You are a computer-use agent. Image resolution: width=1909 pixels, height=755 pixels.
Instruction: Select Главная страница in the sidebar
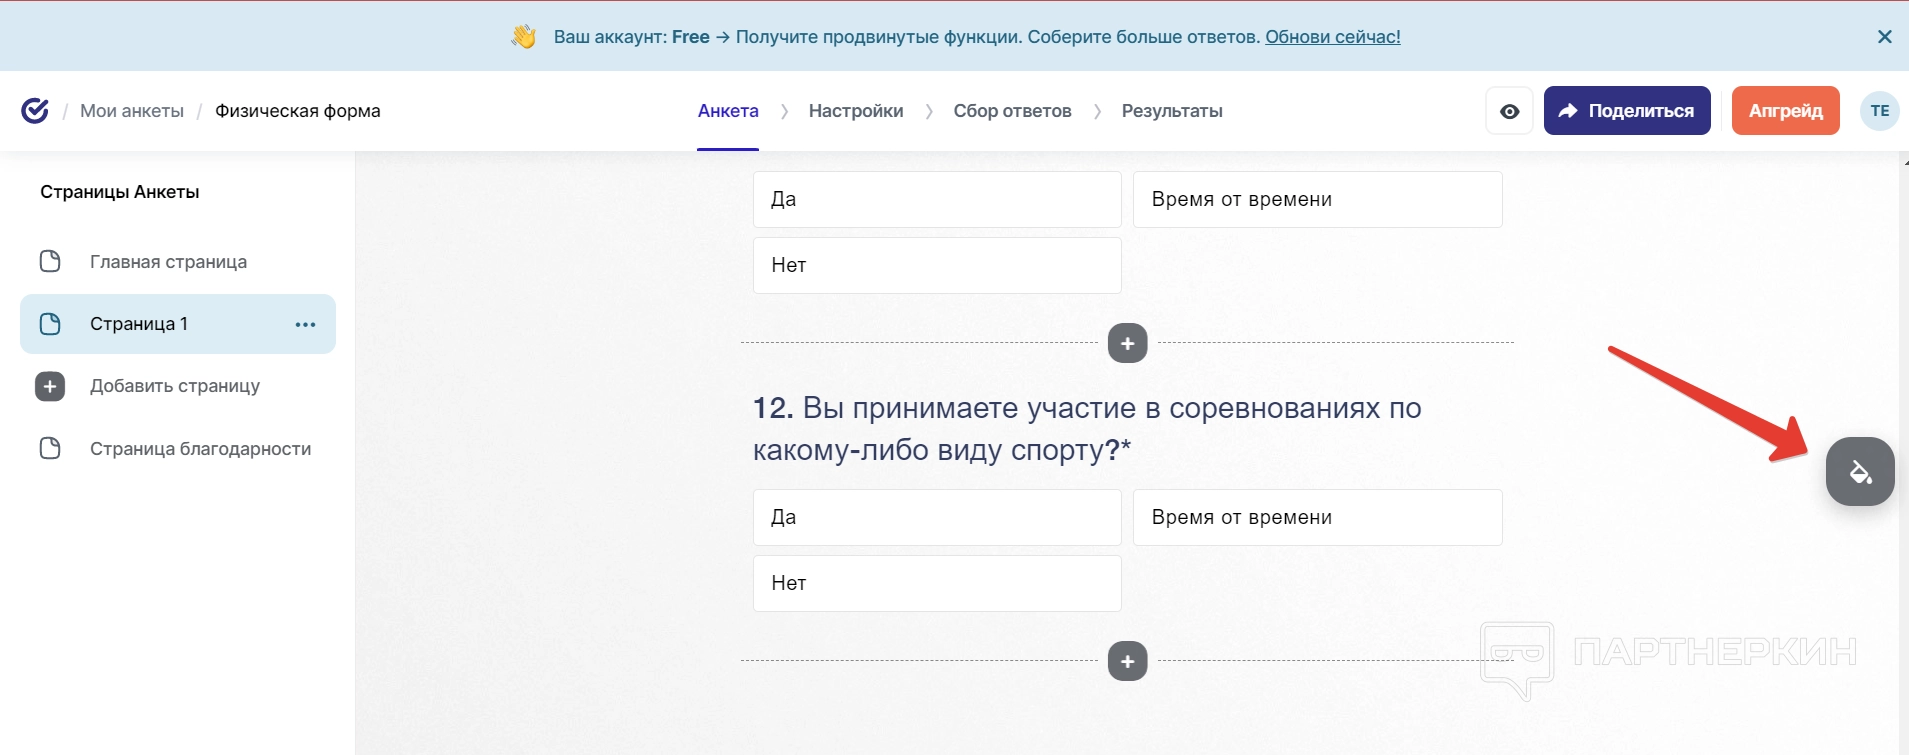click(168, 262)
